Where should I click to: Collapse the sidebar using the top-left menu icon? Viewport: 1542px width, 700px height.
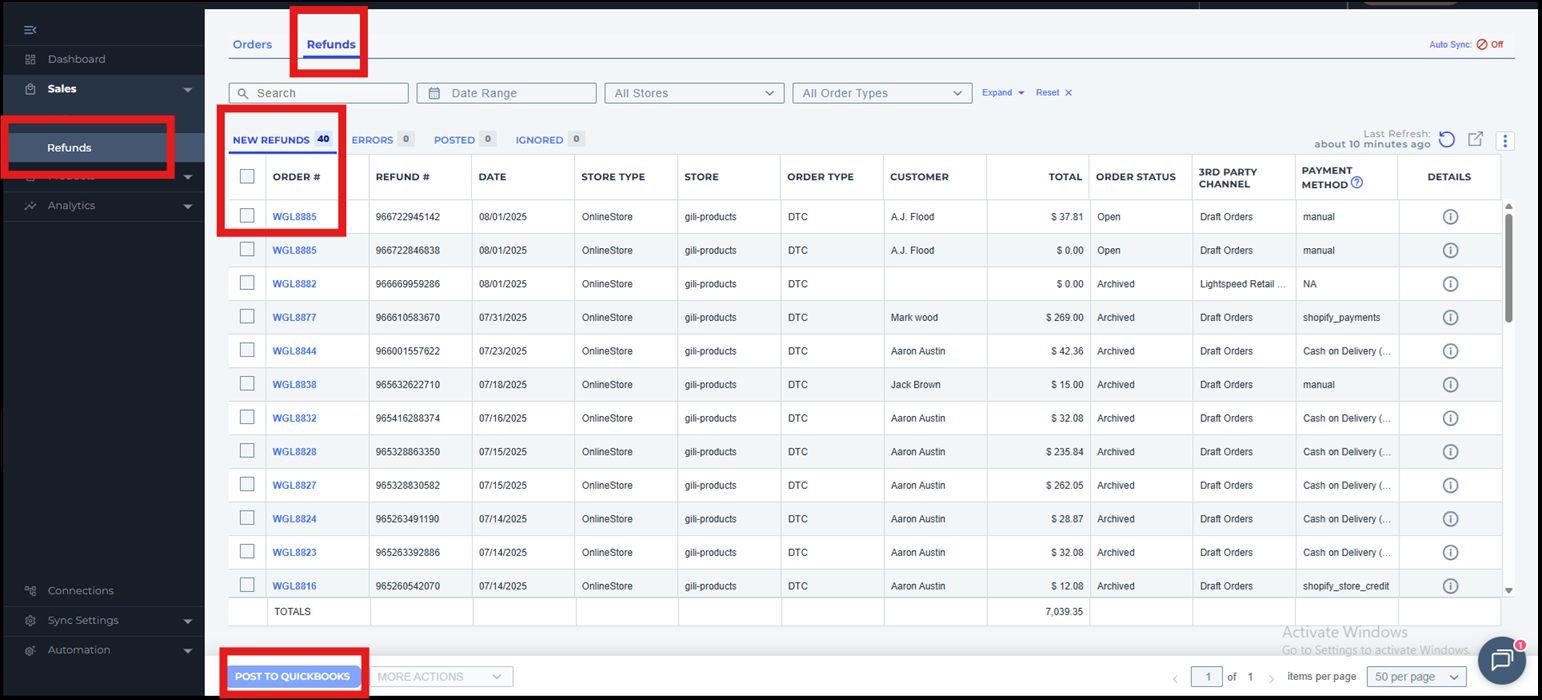pyautogui.click(x=30, y=30)
